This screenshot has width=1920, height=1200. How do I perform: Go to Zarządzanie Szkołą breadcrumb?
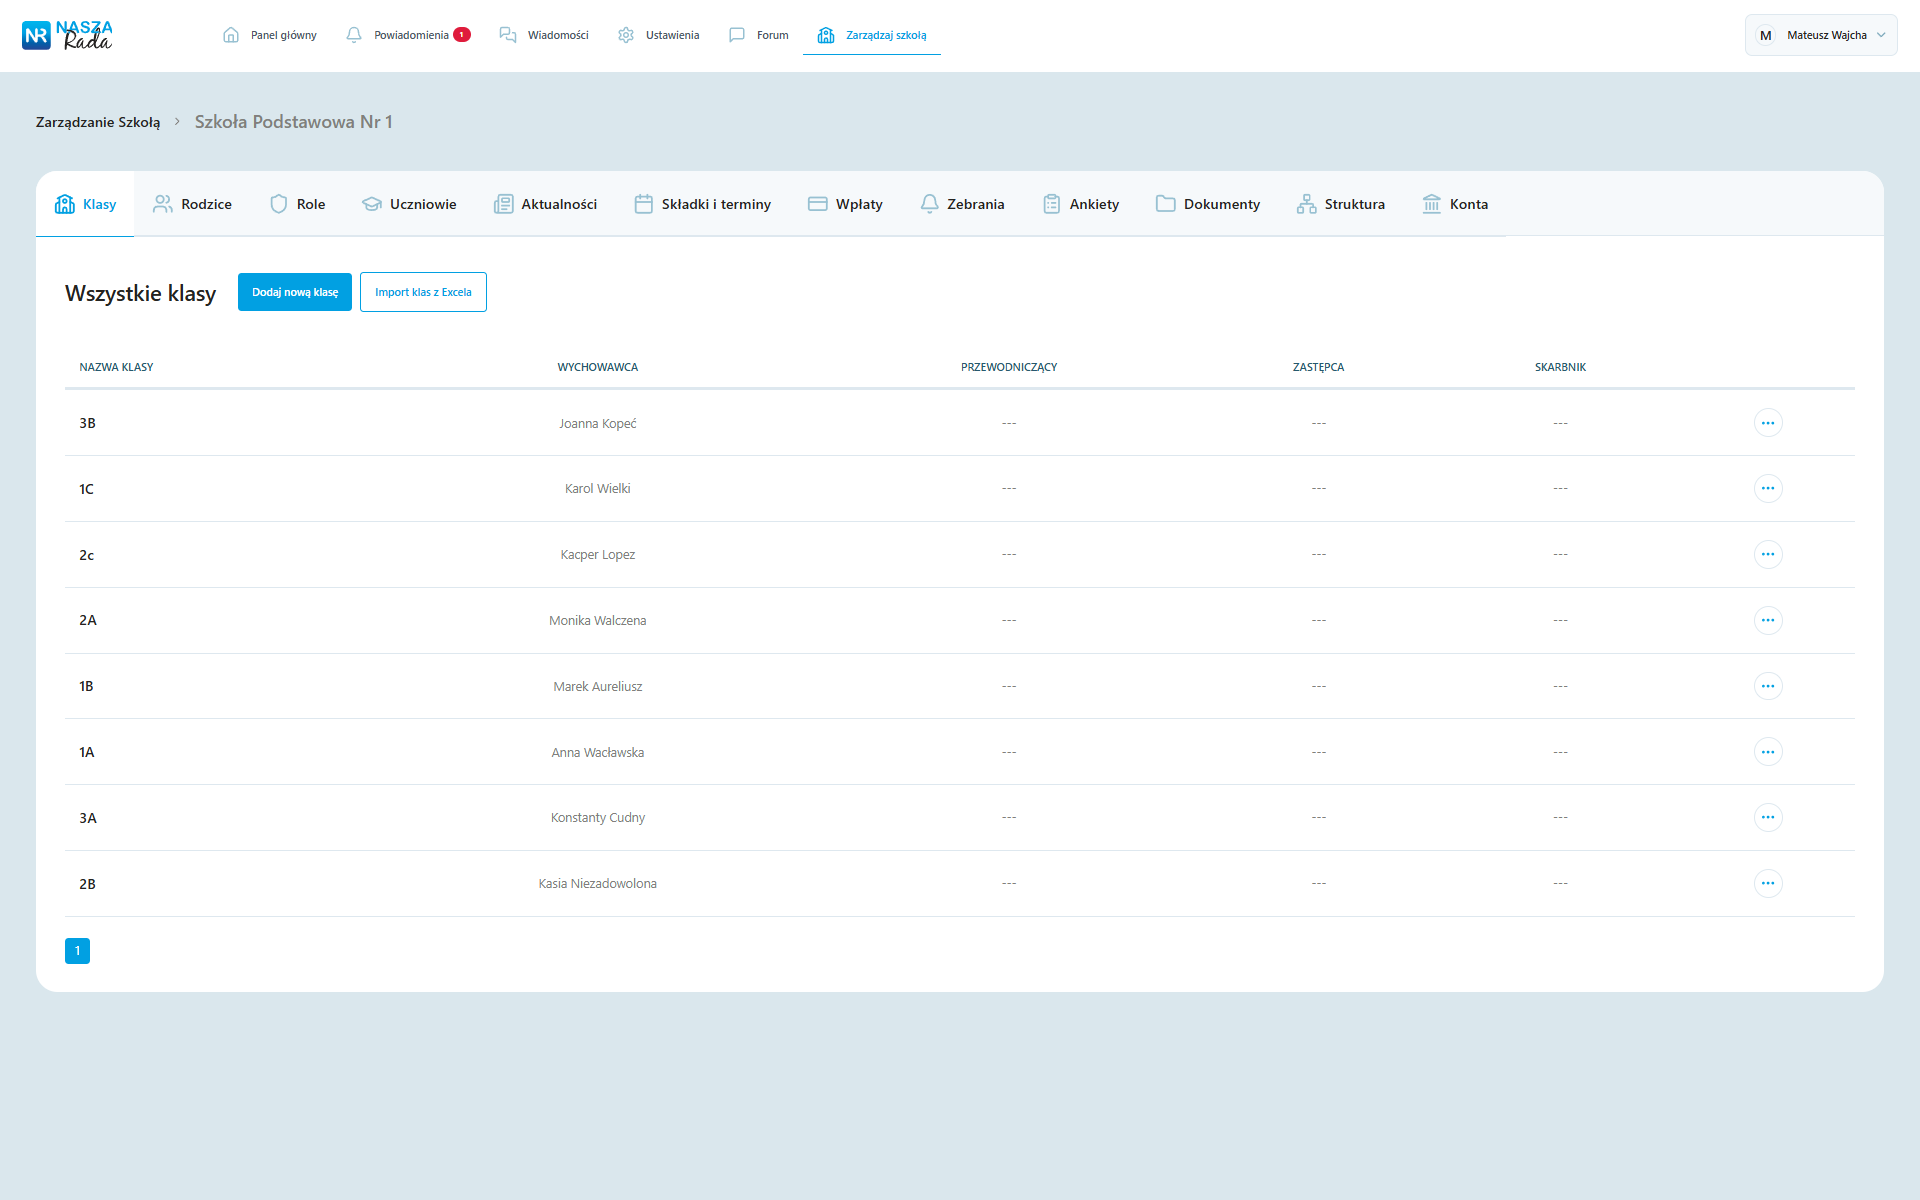click(x=98, y=122)
